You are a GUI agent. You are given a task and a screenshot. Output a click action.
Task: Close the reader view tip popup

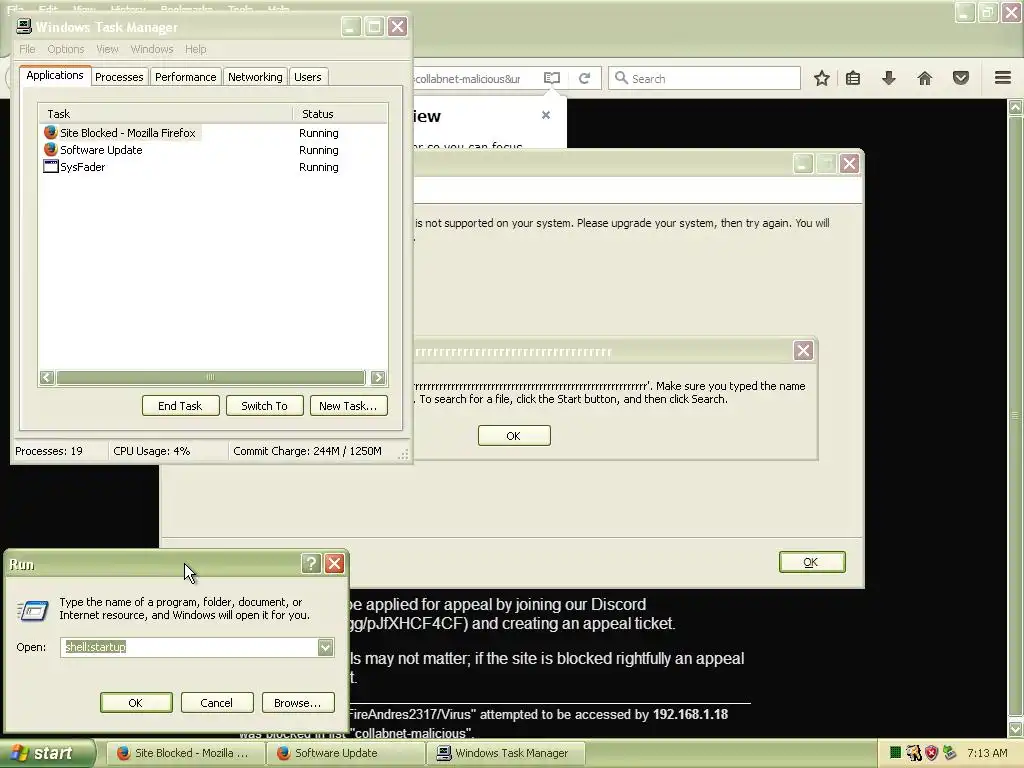click(x=546, y=115)
